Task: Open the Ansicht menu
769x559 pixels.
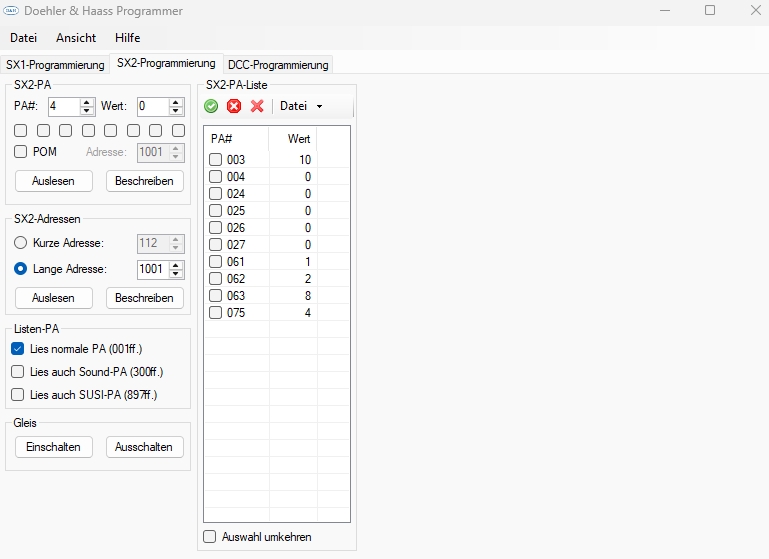Action: (x=76, y=38)
